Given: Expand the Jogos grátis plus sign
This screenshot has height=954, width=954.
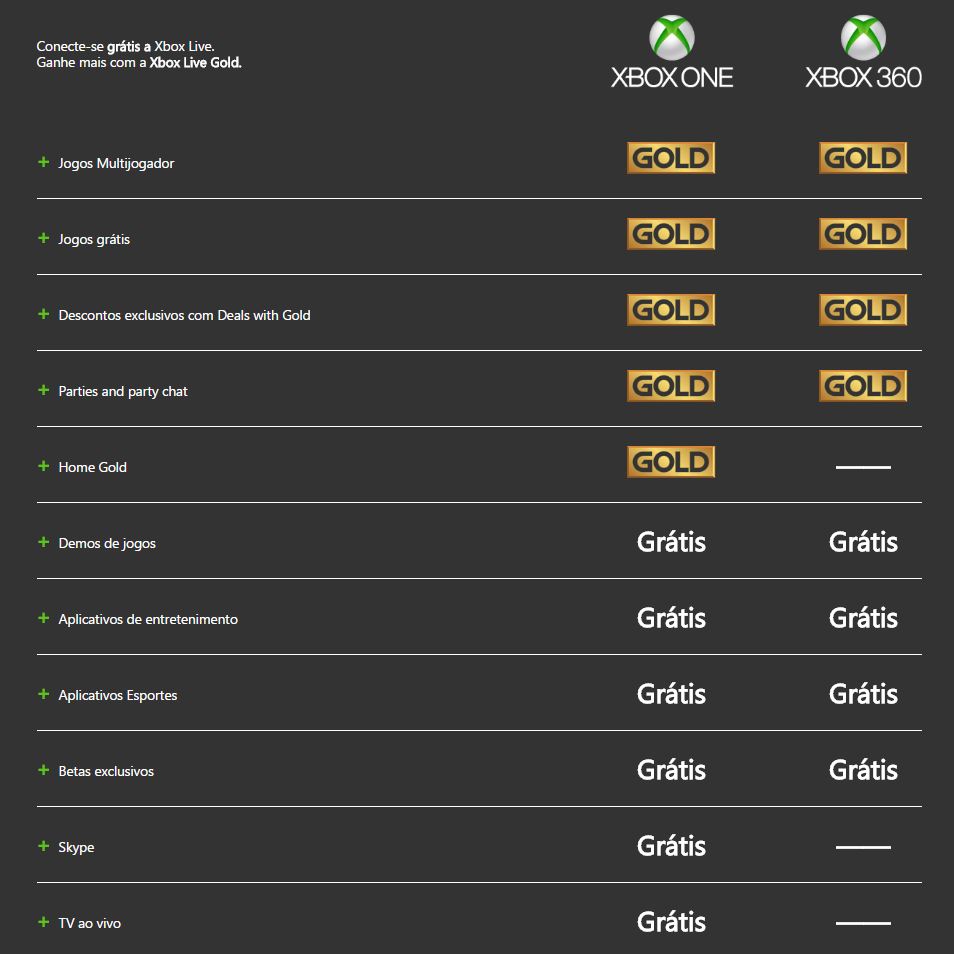Looking at the screenshot, I should pos(43,238).
